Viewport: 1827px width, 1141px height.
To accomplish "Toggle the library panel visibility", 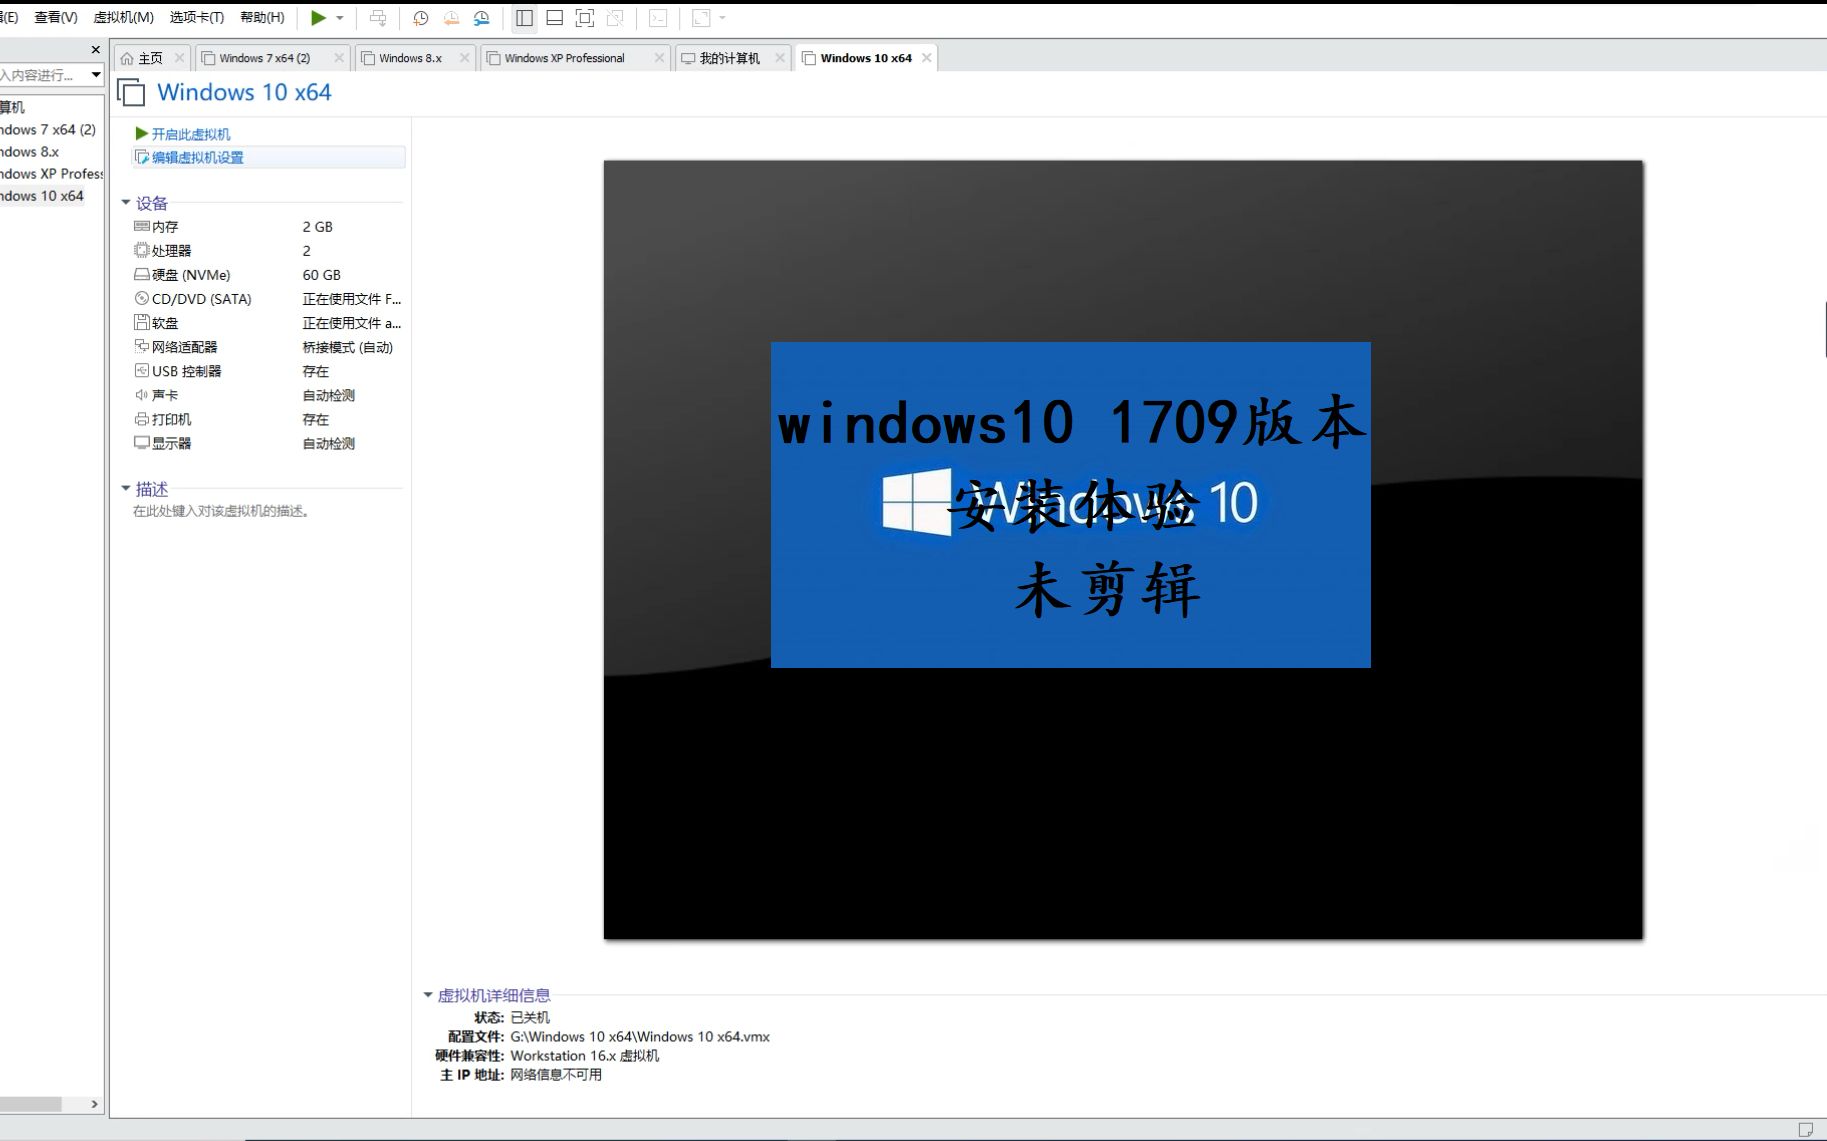I will tap(524, 17).
